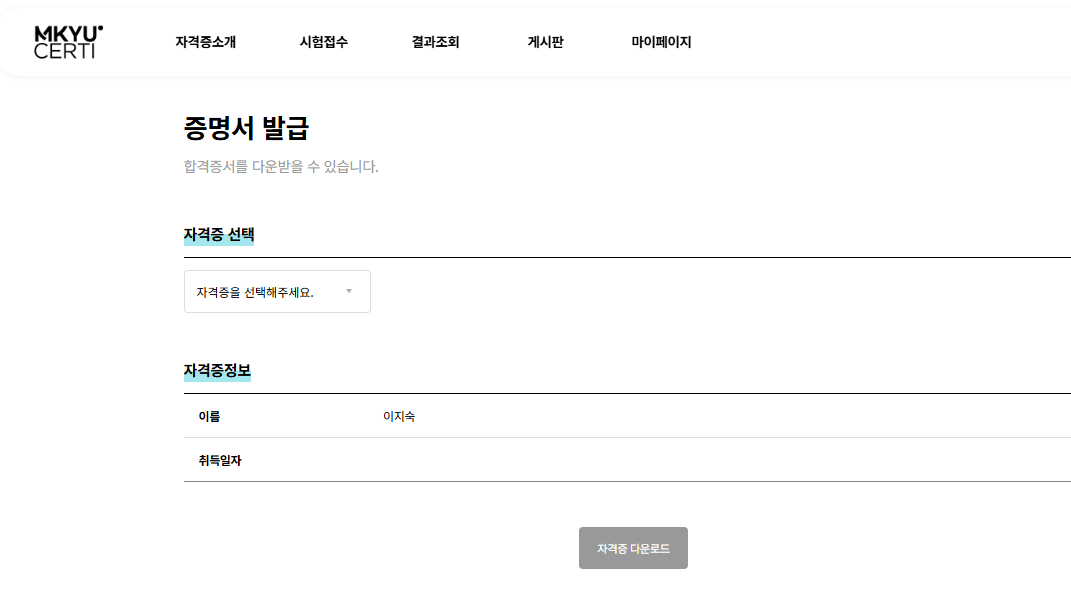Navigate to the 게시판 menu

(545, 42)
